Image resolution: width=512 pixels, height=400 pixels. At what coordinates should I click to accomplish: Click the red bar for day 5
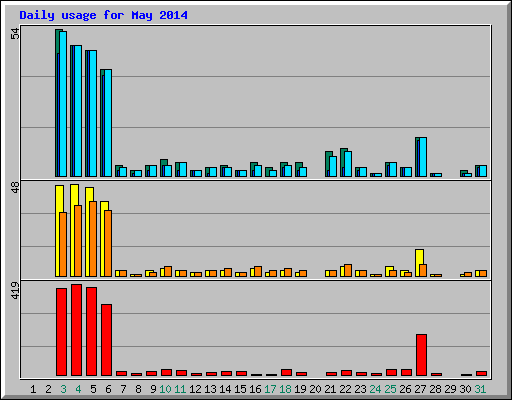(x=91, y=331)
